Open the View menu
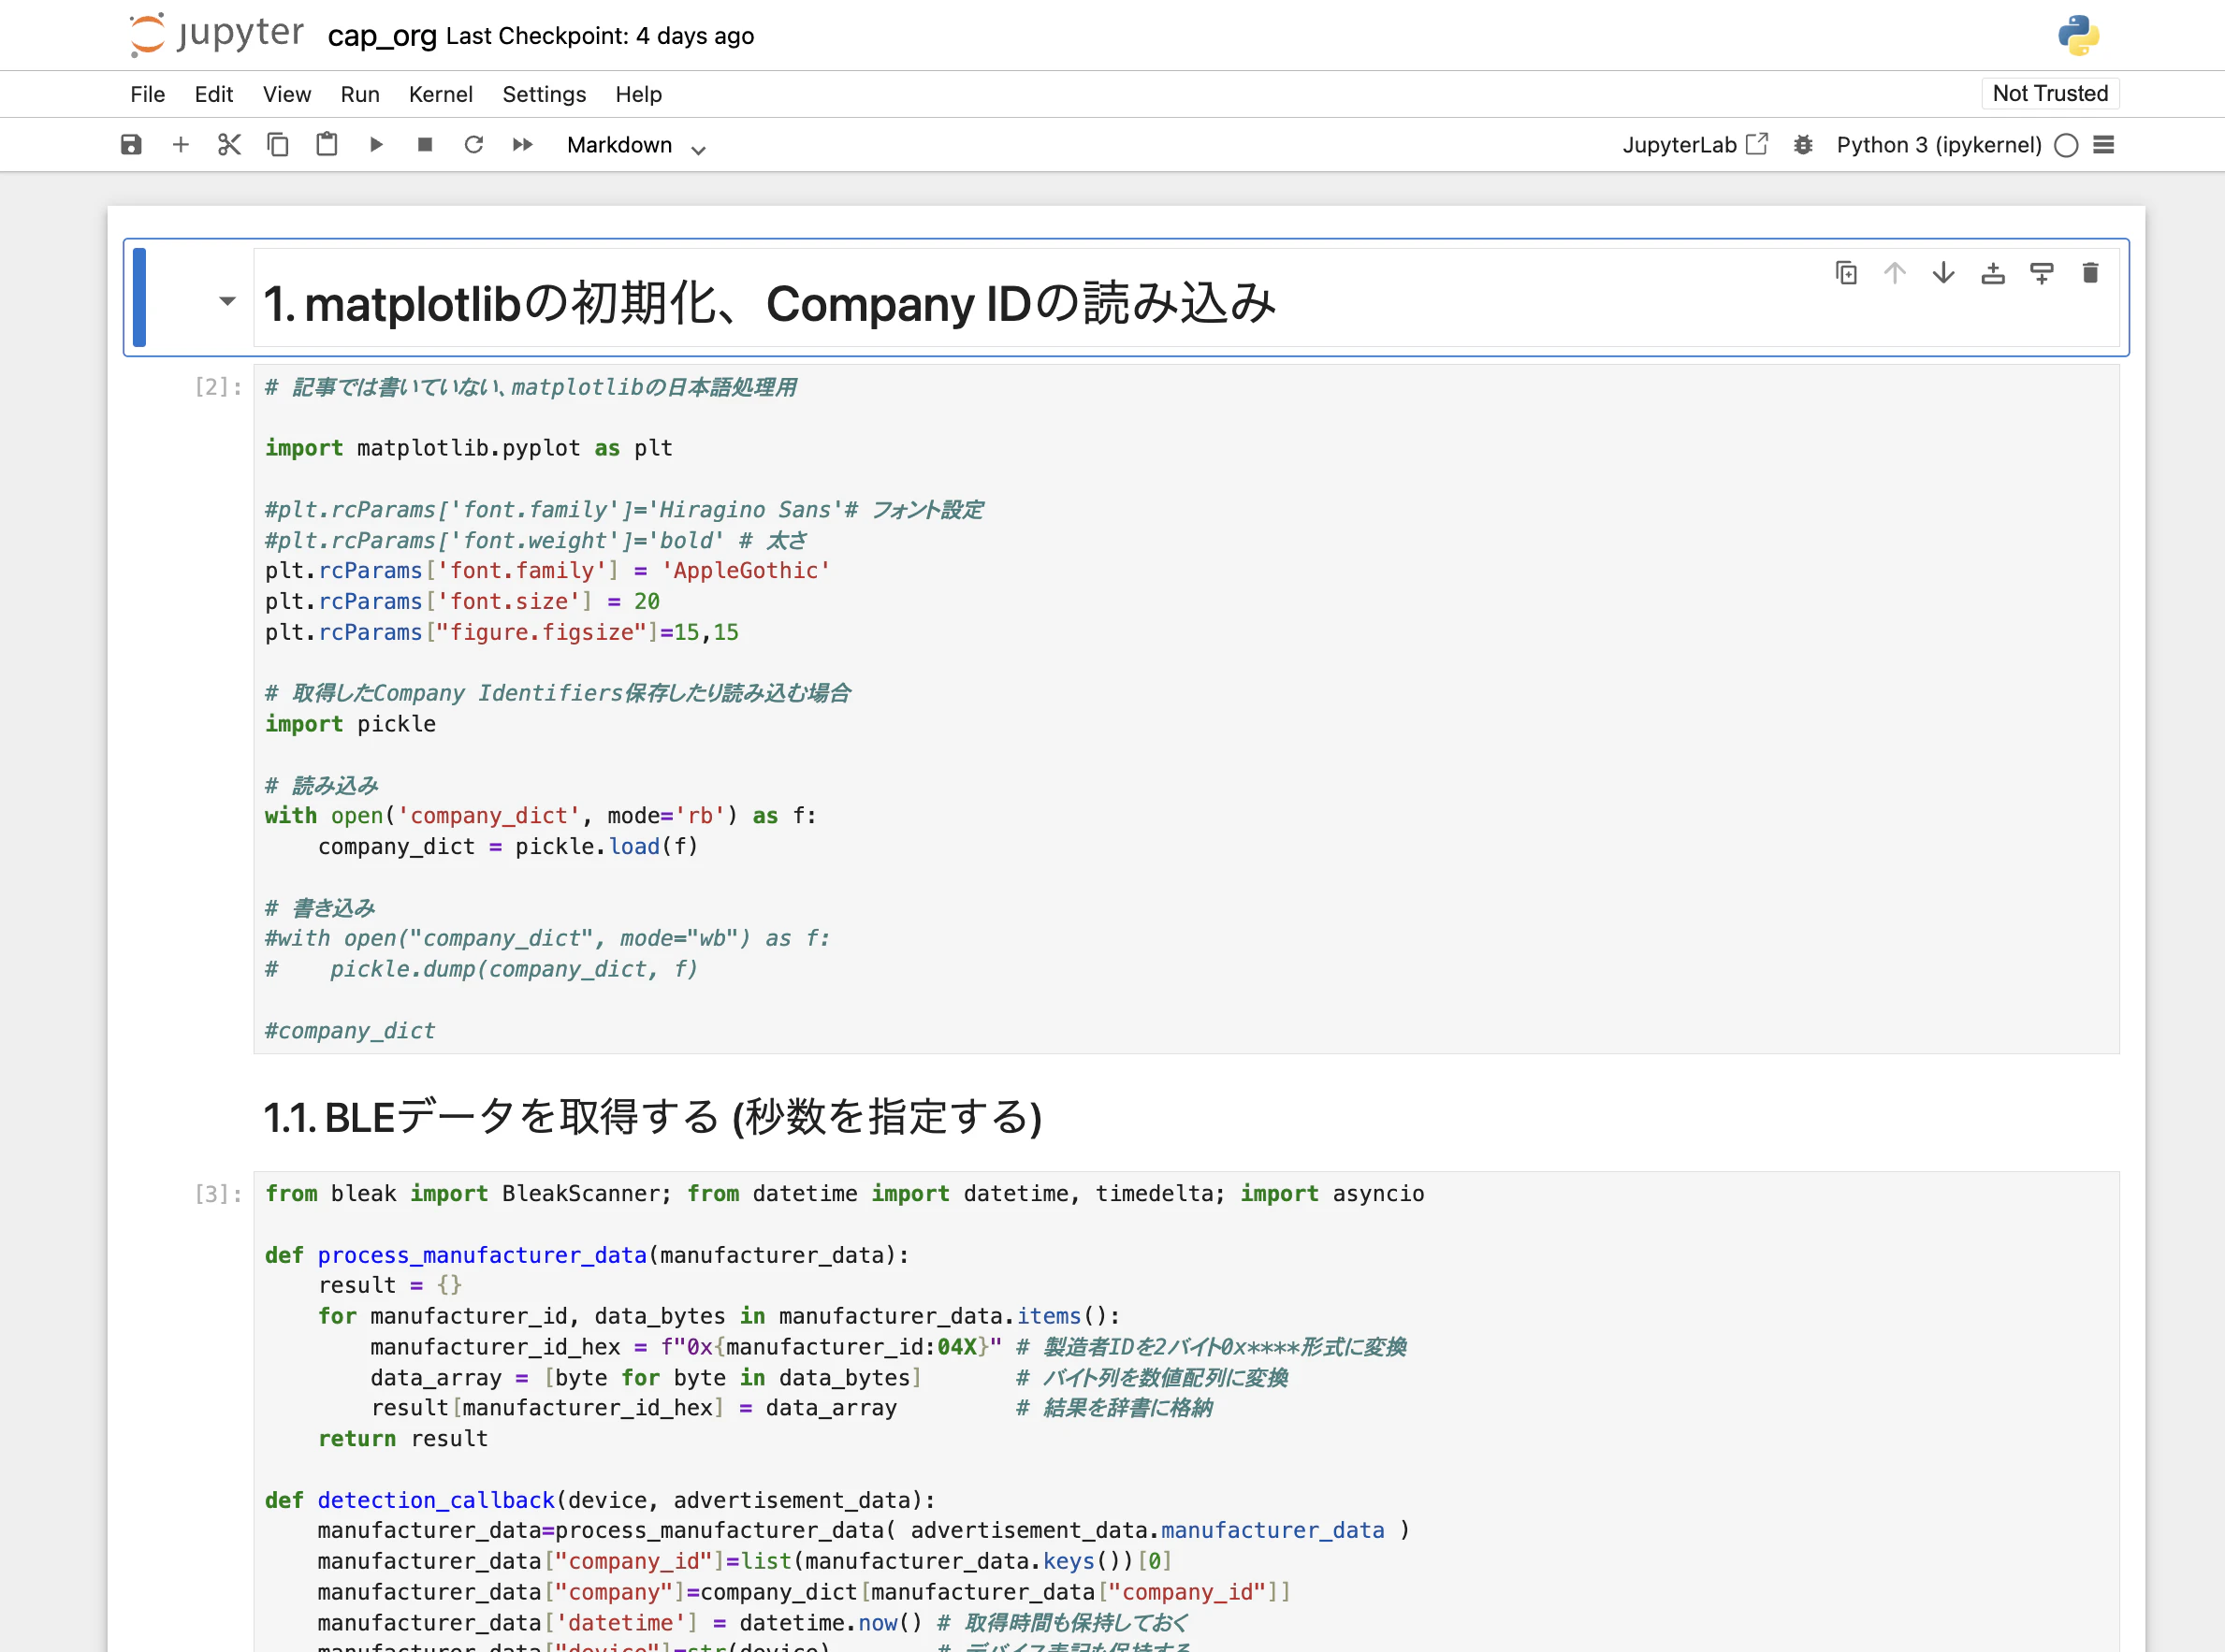 pyautogui.click(x=287, y=94)
